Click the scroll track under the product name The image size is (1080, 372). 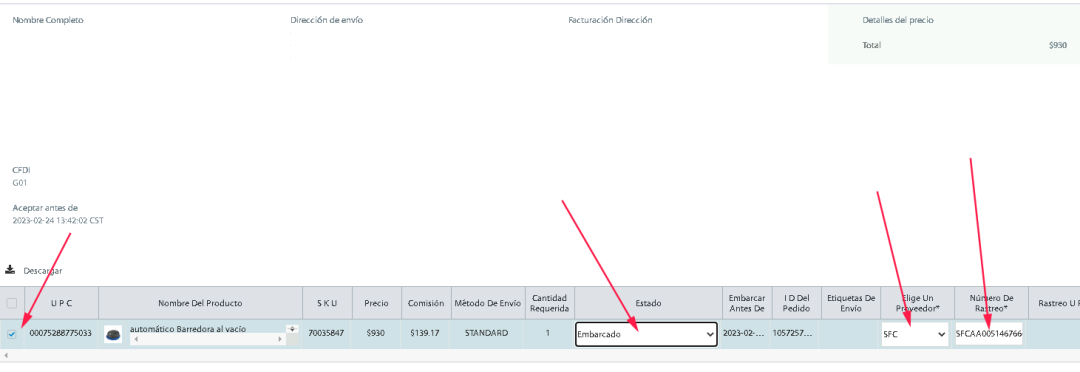click(207, 340)
